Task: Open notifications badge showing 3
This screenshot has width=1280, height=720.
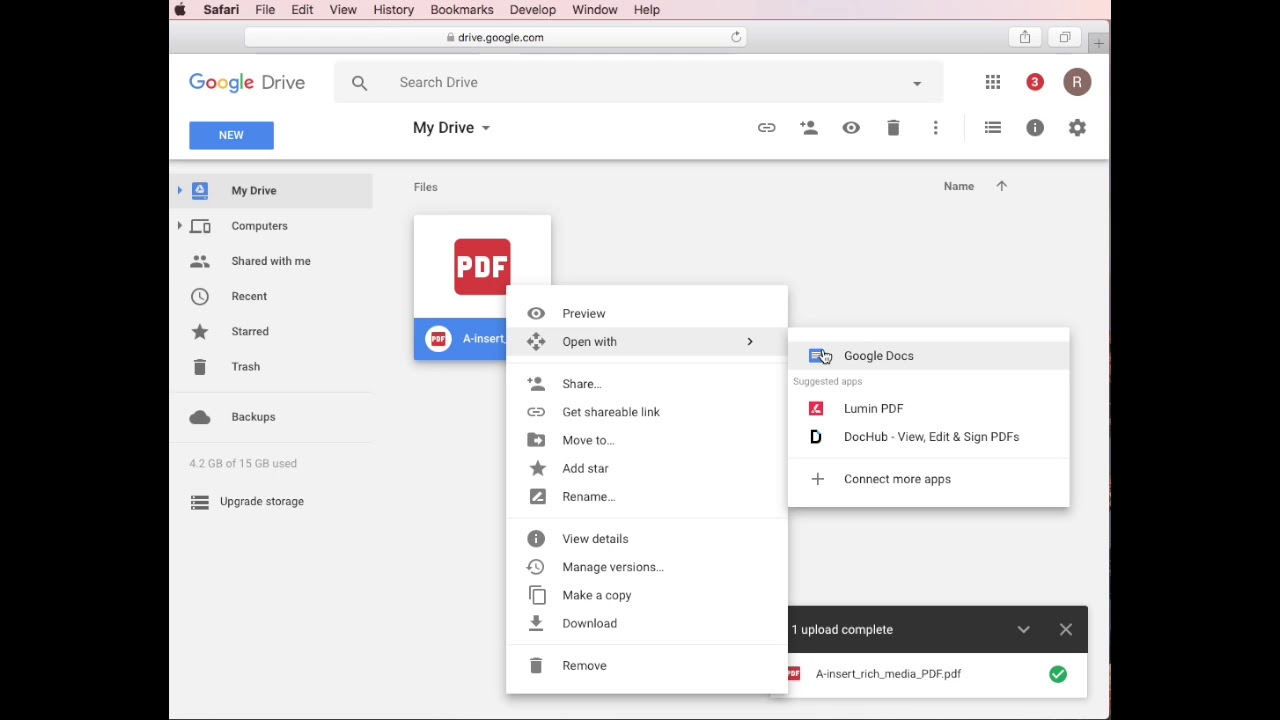Action: (1035, 82)
